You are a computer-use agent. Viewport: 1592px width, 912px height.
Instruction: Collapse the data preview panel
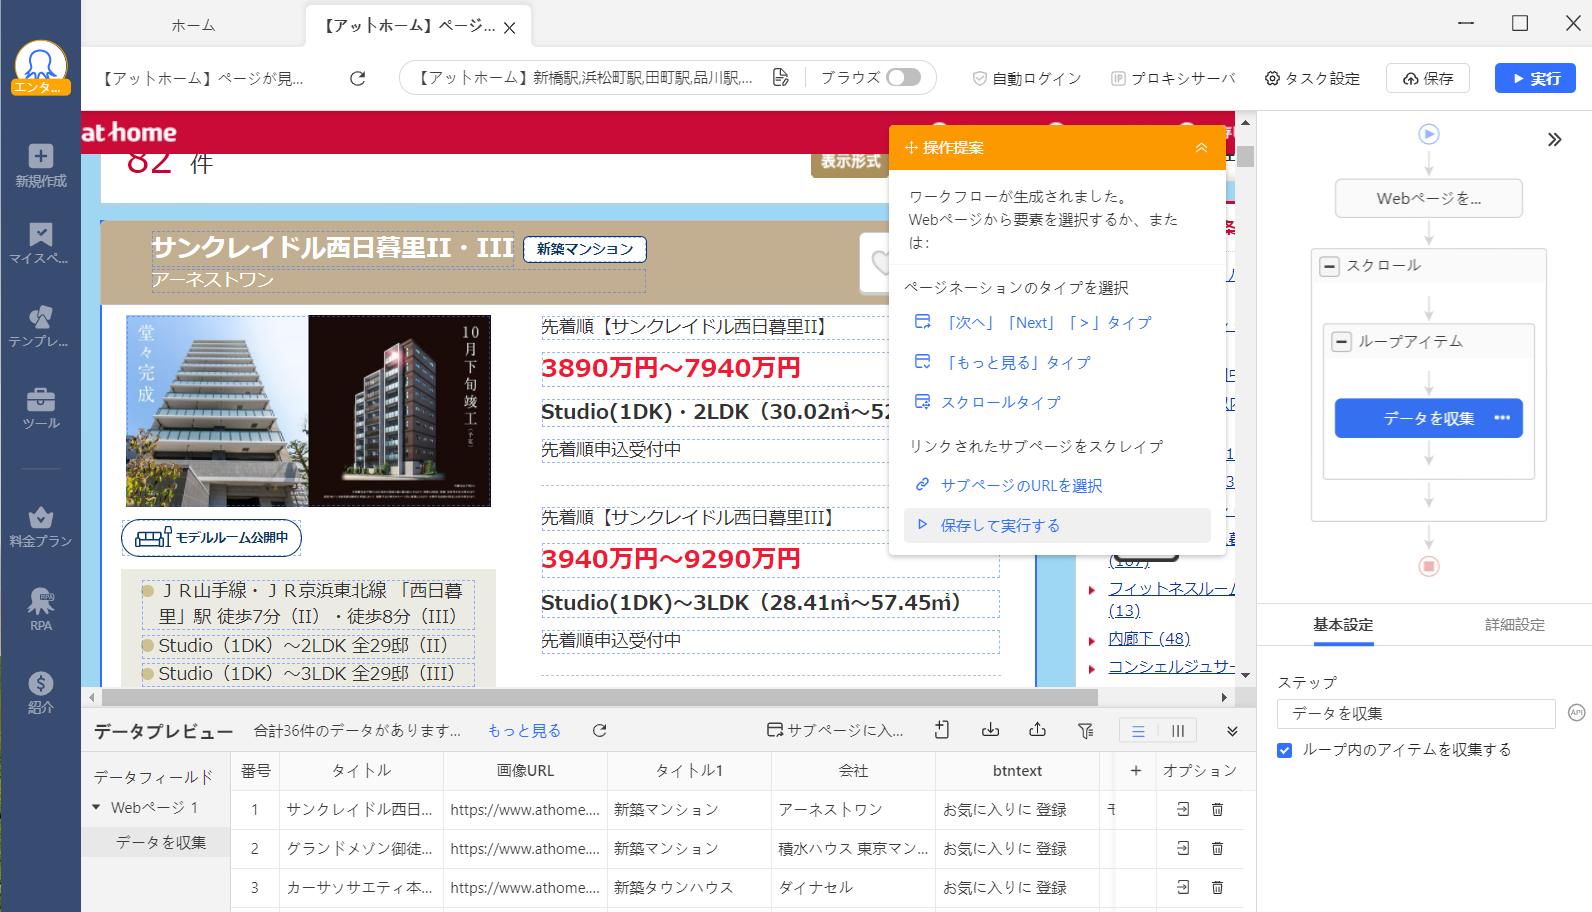click(1232, 731)
